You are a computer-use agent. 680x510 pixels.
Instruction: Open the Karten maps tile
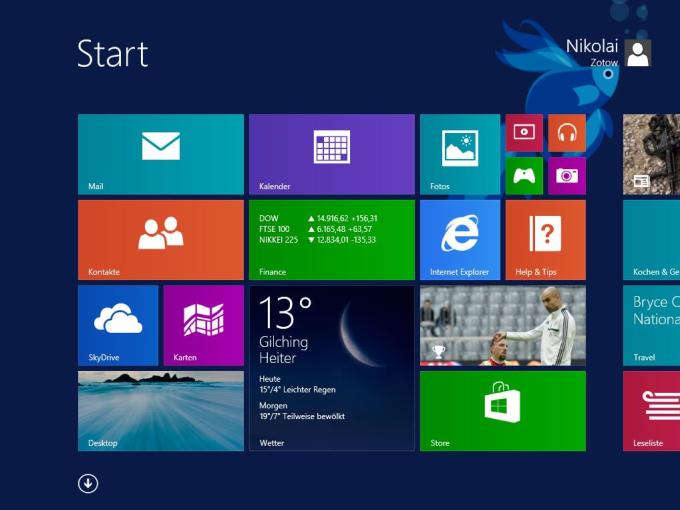point(203,326)
